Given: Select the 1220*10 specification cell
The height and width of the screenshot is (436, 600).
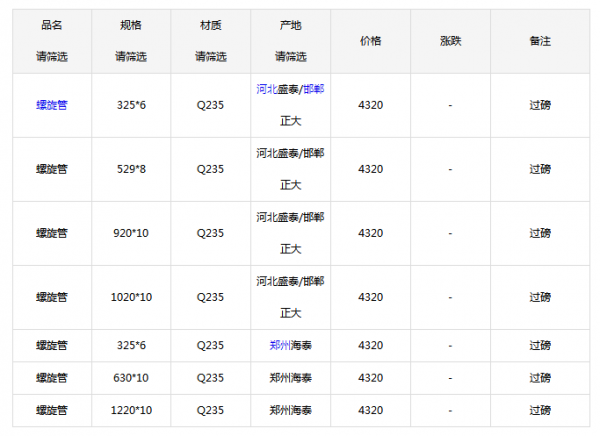Looking at the screenshot, I should point(131,410).
